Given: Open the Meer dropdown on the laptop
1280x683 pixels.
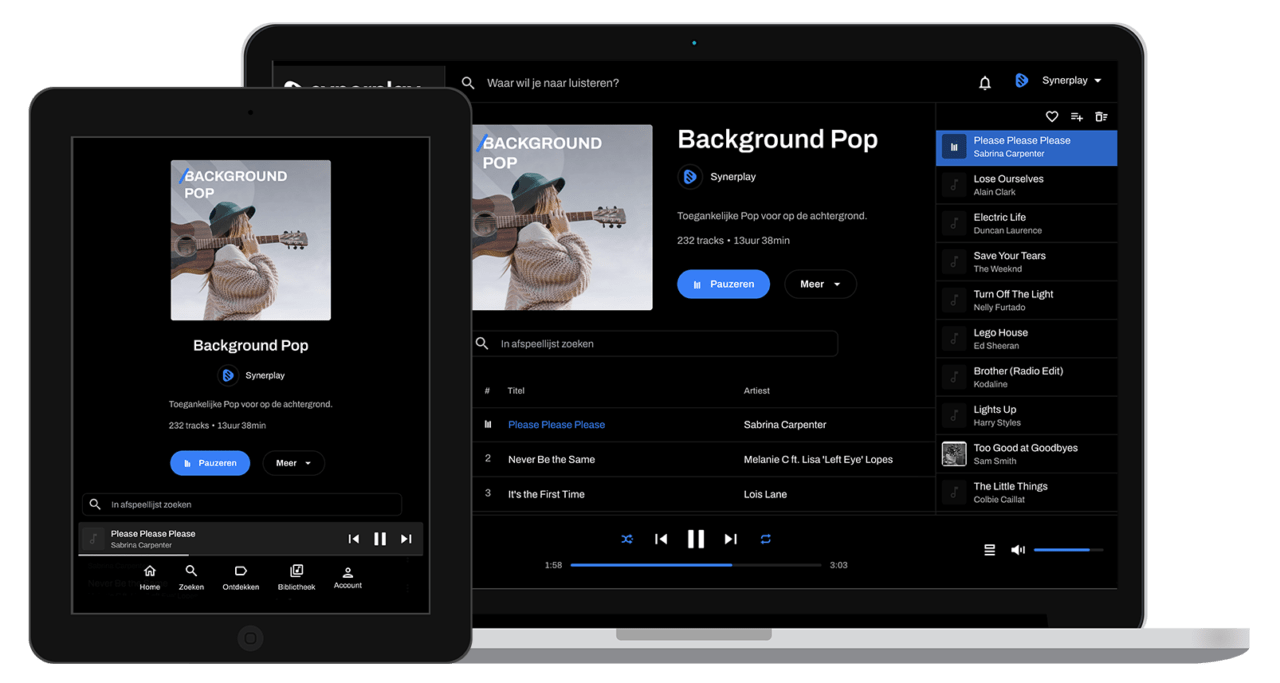Looking at the screenshot, I should (820, 284).
